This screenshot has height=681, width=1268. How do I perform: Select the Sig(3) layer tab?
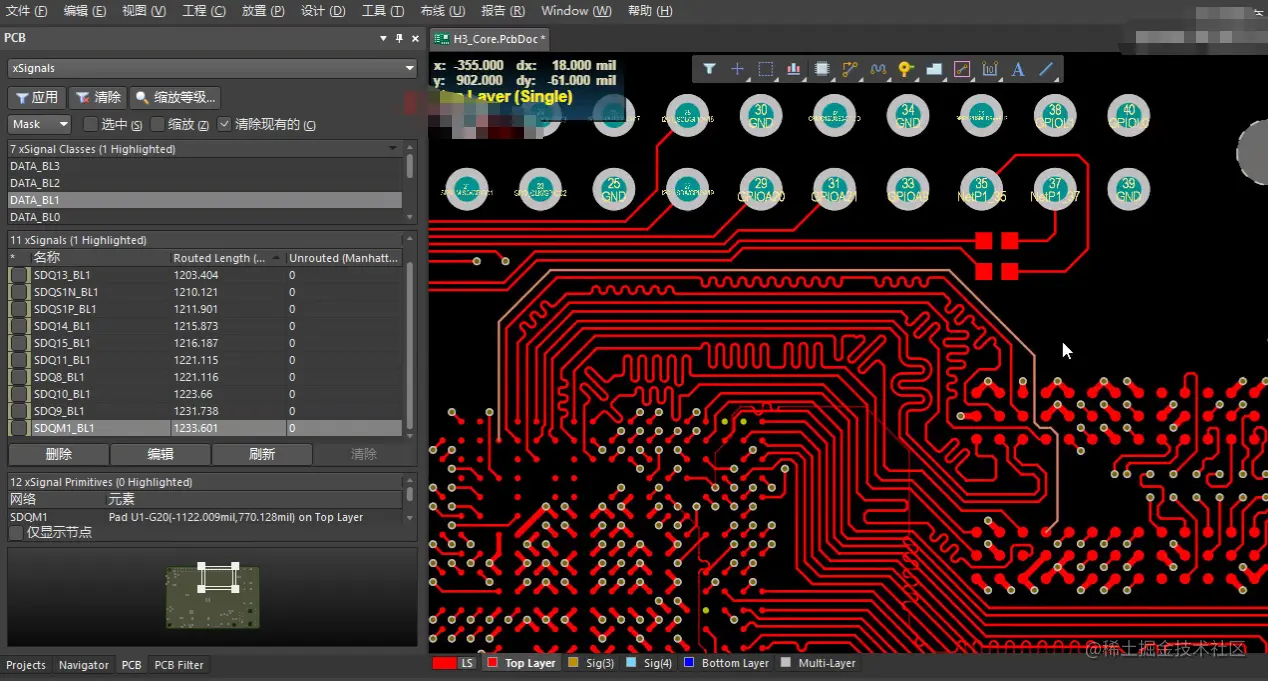(591, 663)
